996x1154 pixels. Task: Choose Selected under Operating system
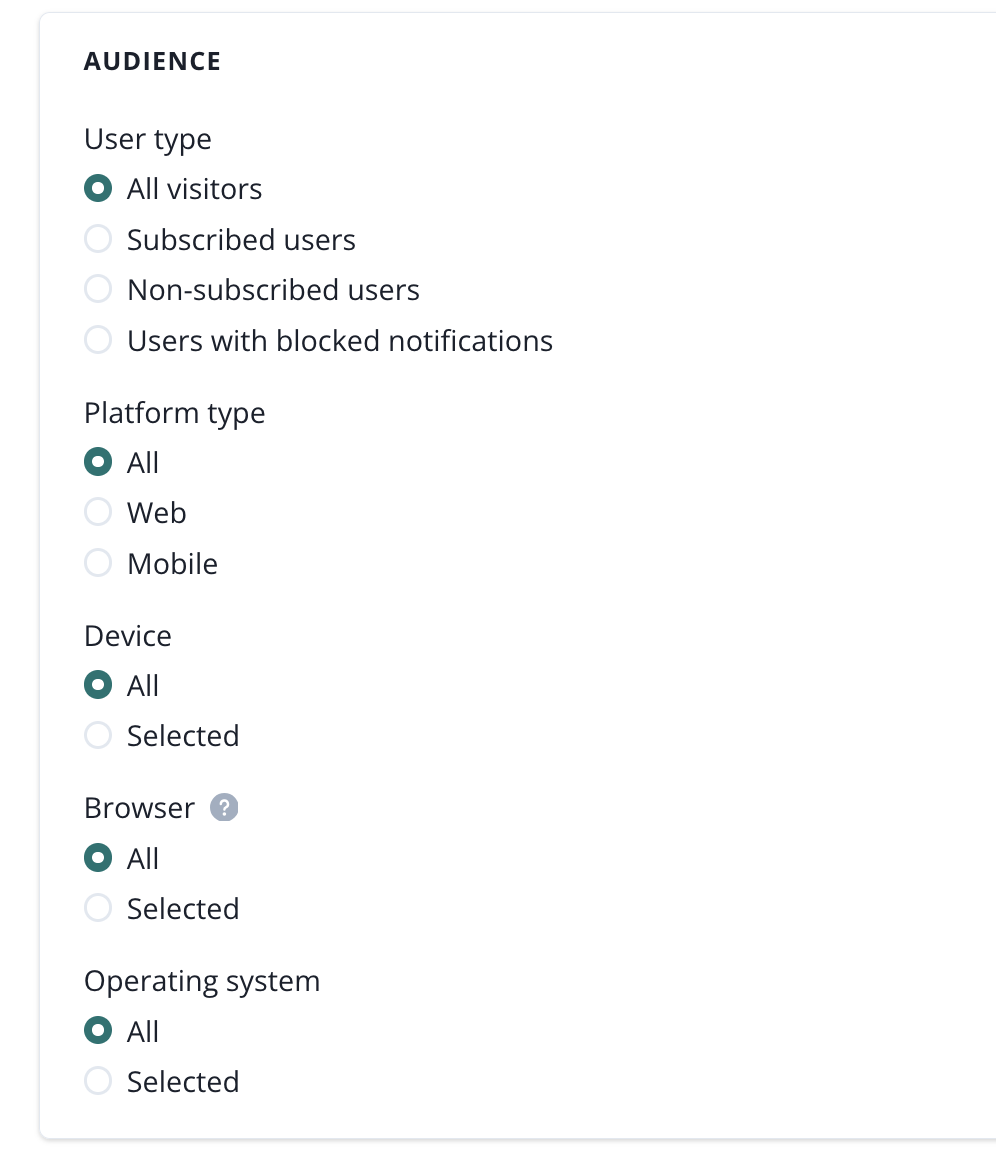pyautogui.click(x=98, y=1082)
